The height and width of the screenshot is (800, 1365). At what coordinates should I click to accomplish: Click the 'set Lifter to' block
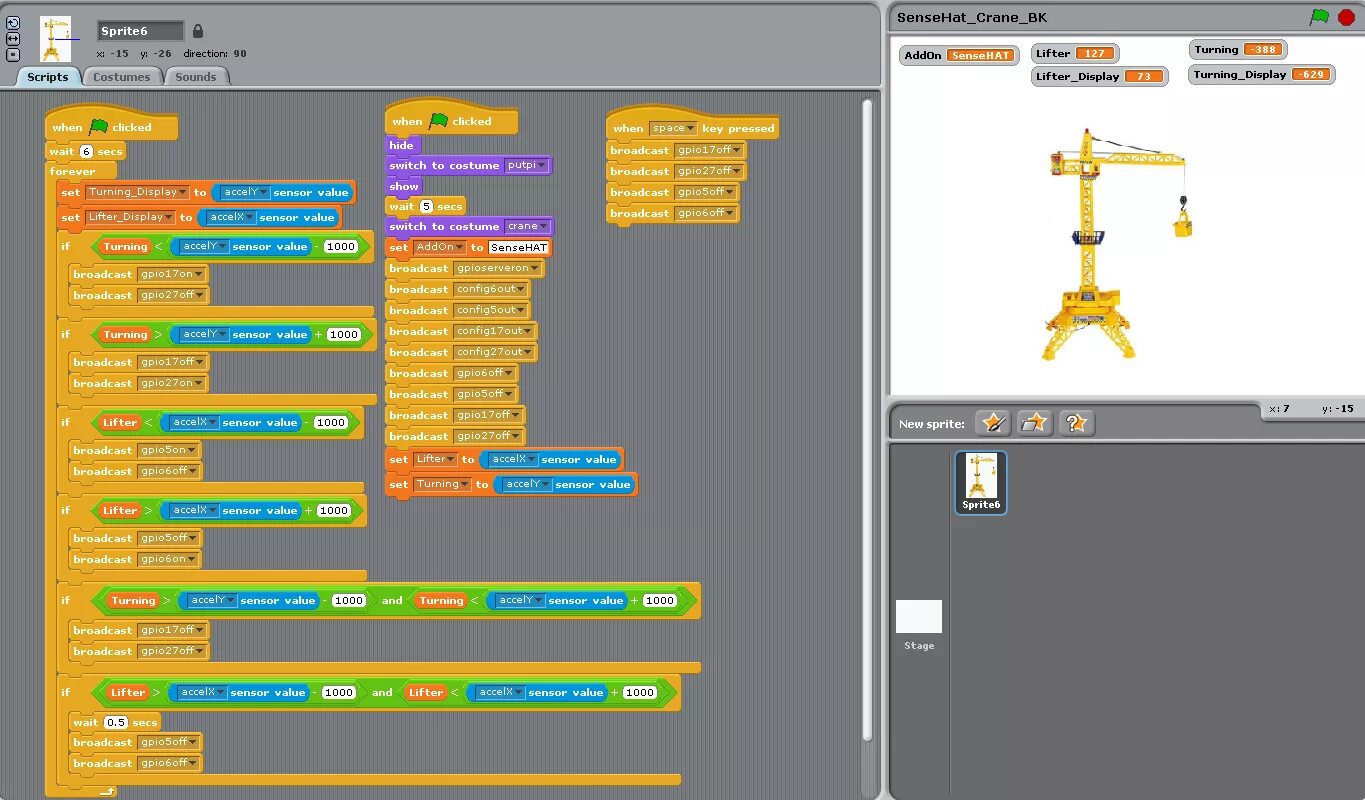(x=504, y=459)
